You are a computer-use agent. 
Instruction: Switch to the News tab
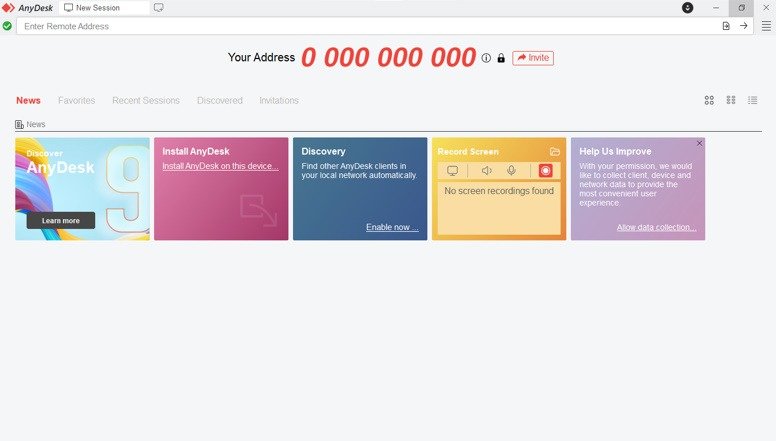click(28, 100)
